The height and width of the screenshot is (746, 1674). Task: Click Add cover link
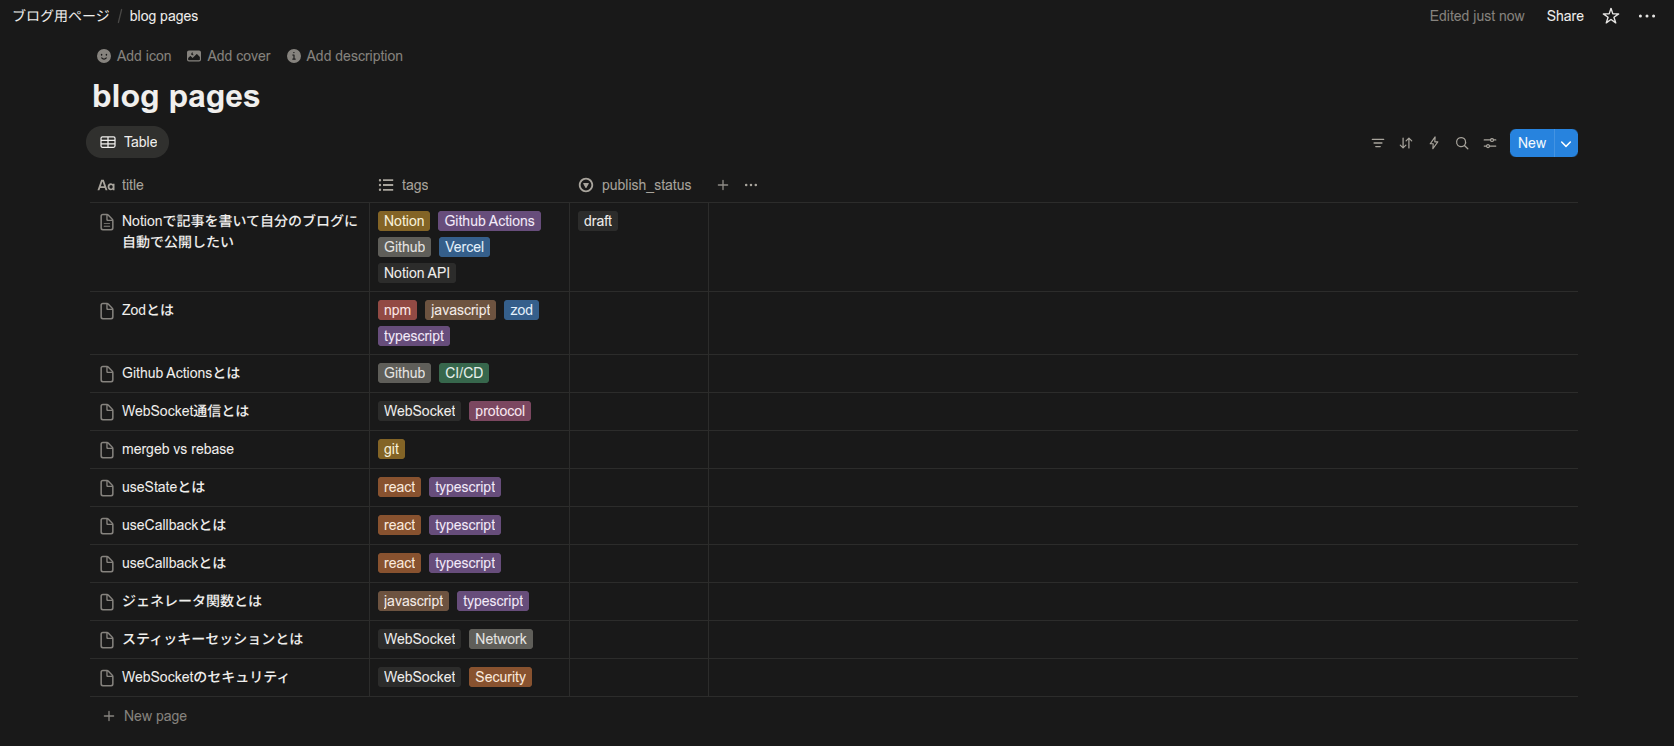[x=229, y=56]
